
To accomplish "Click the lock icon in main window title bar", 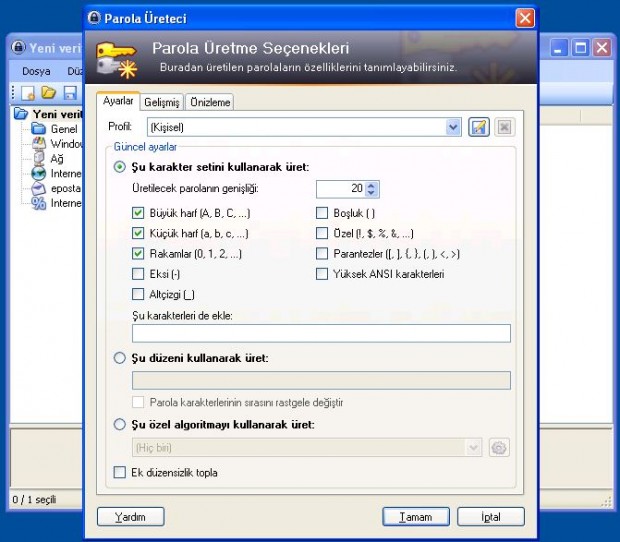I will pyautogui.click(x=18, y=47).
